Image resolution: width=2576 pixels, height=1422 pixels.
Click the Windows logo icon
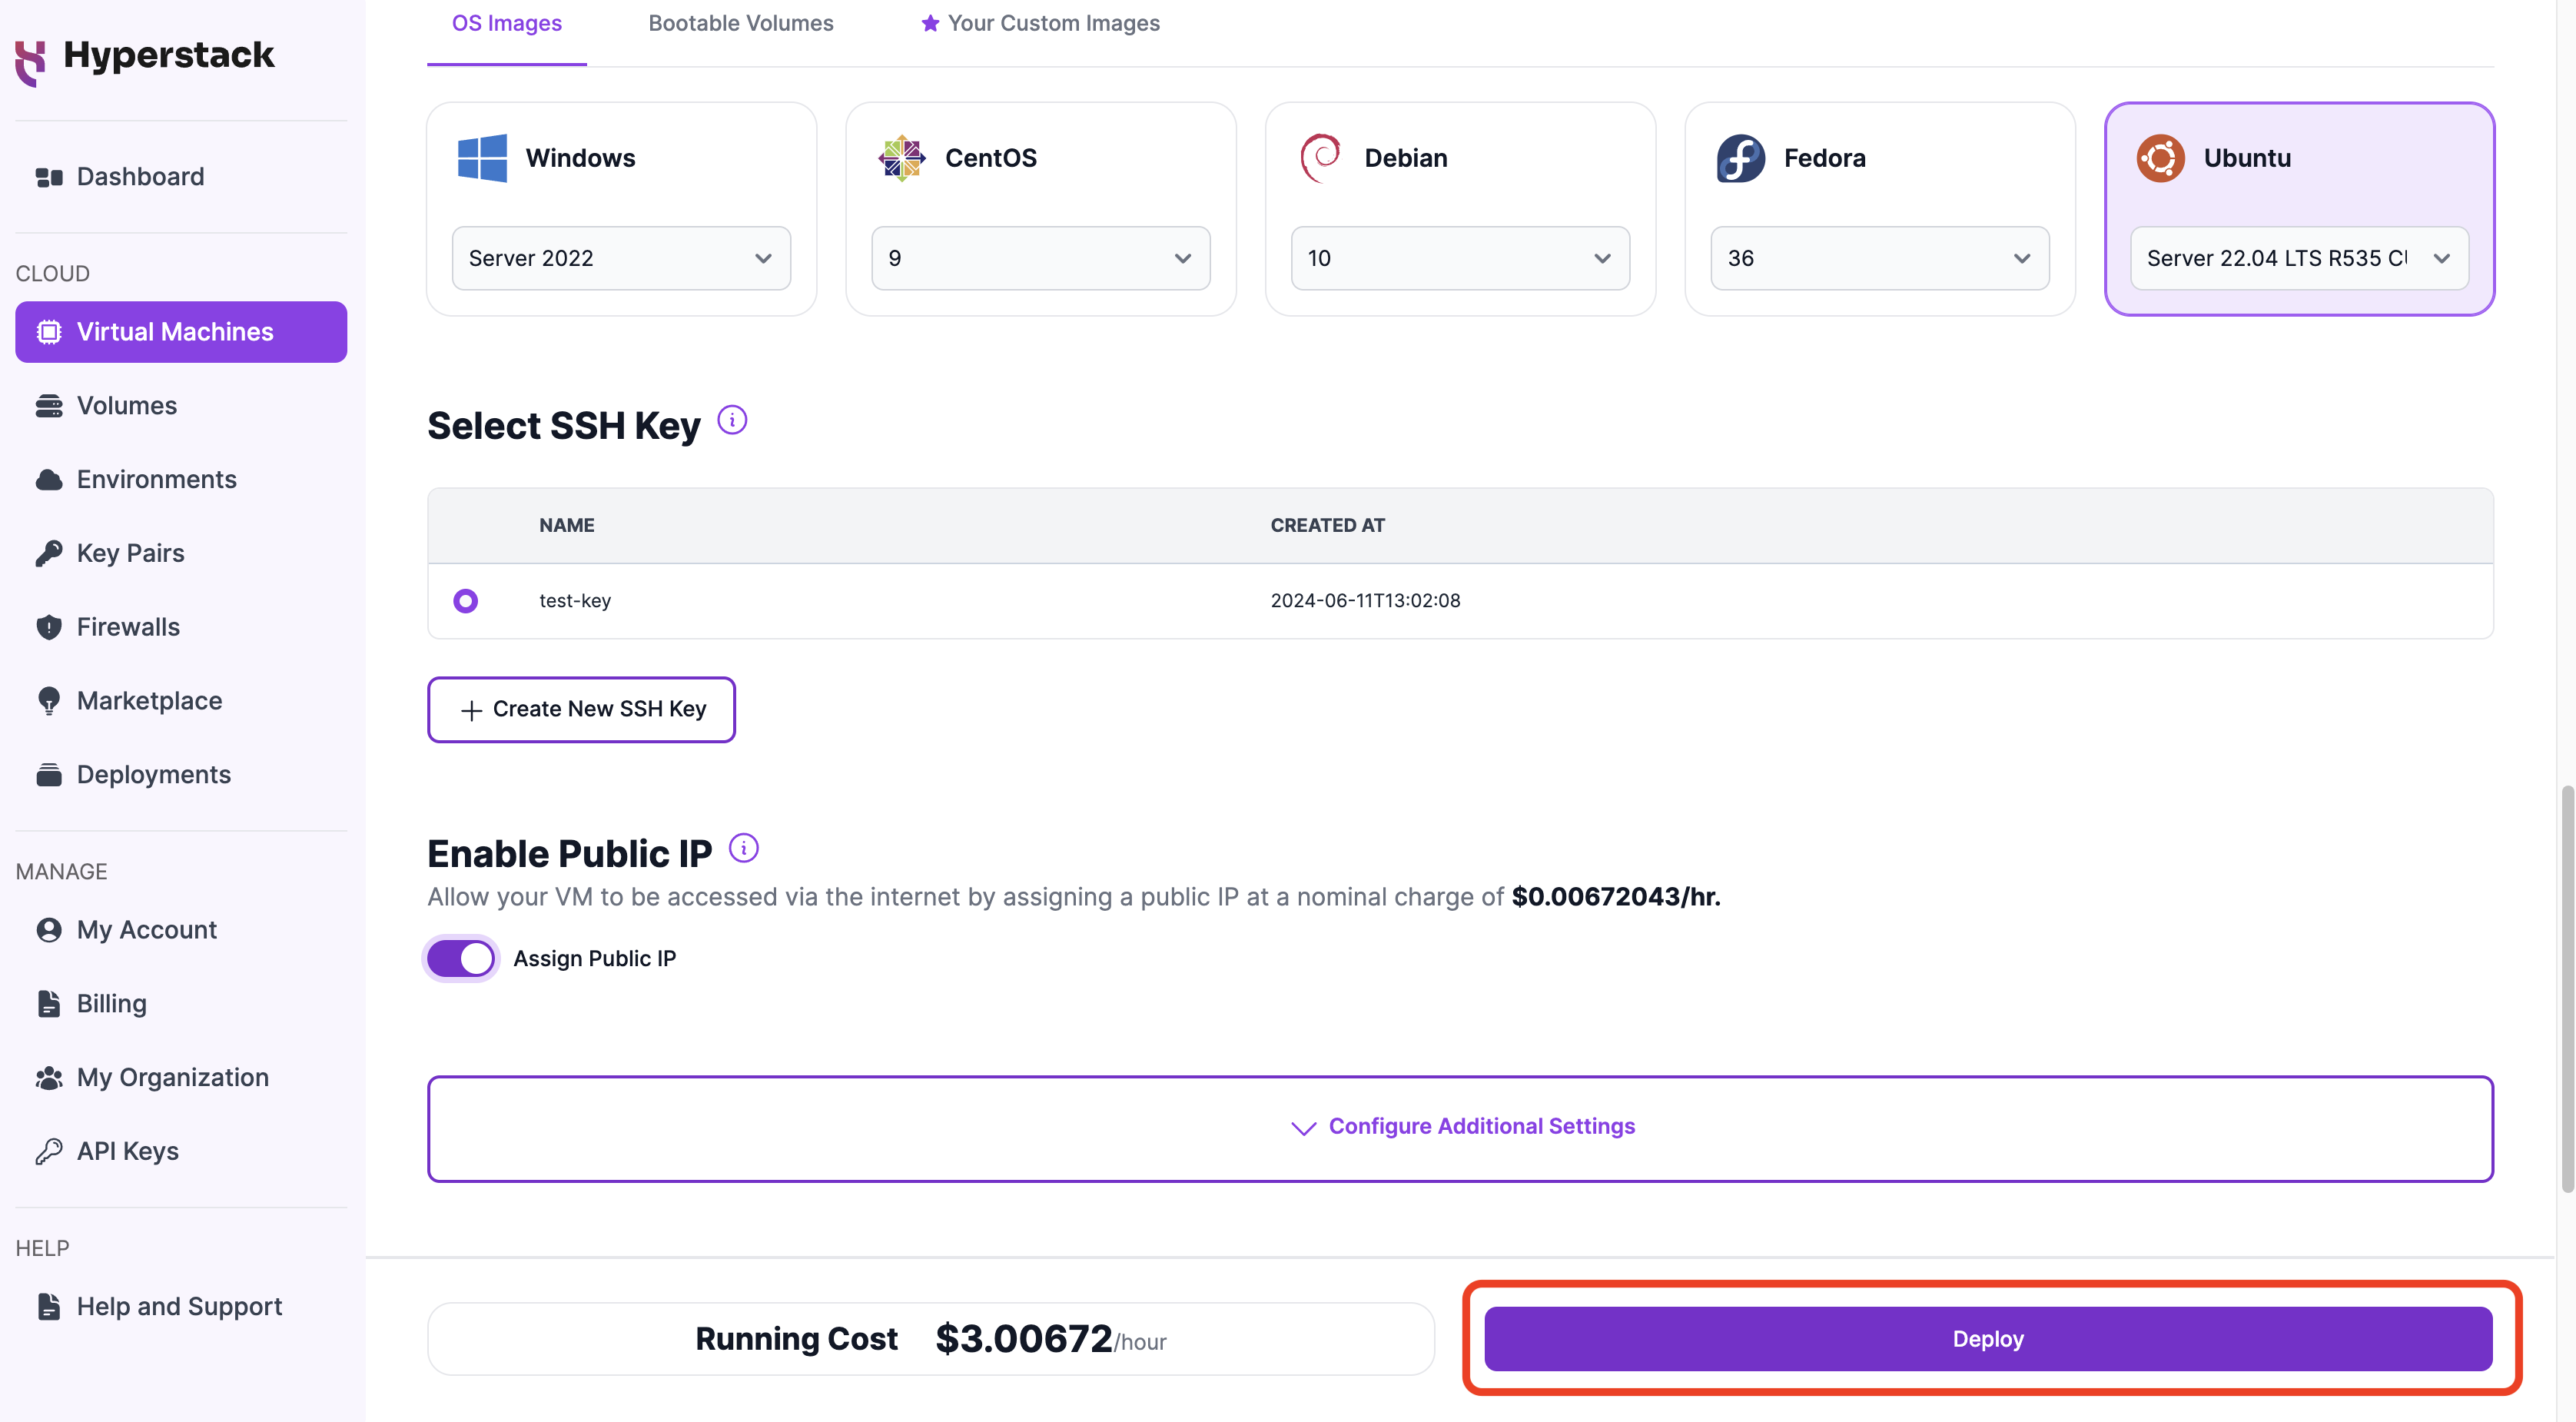pyautogui.click(x=482, y=158)
